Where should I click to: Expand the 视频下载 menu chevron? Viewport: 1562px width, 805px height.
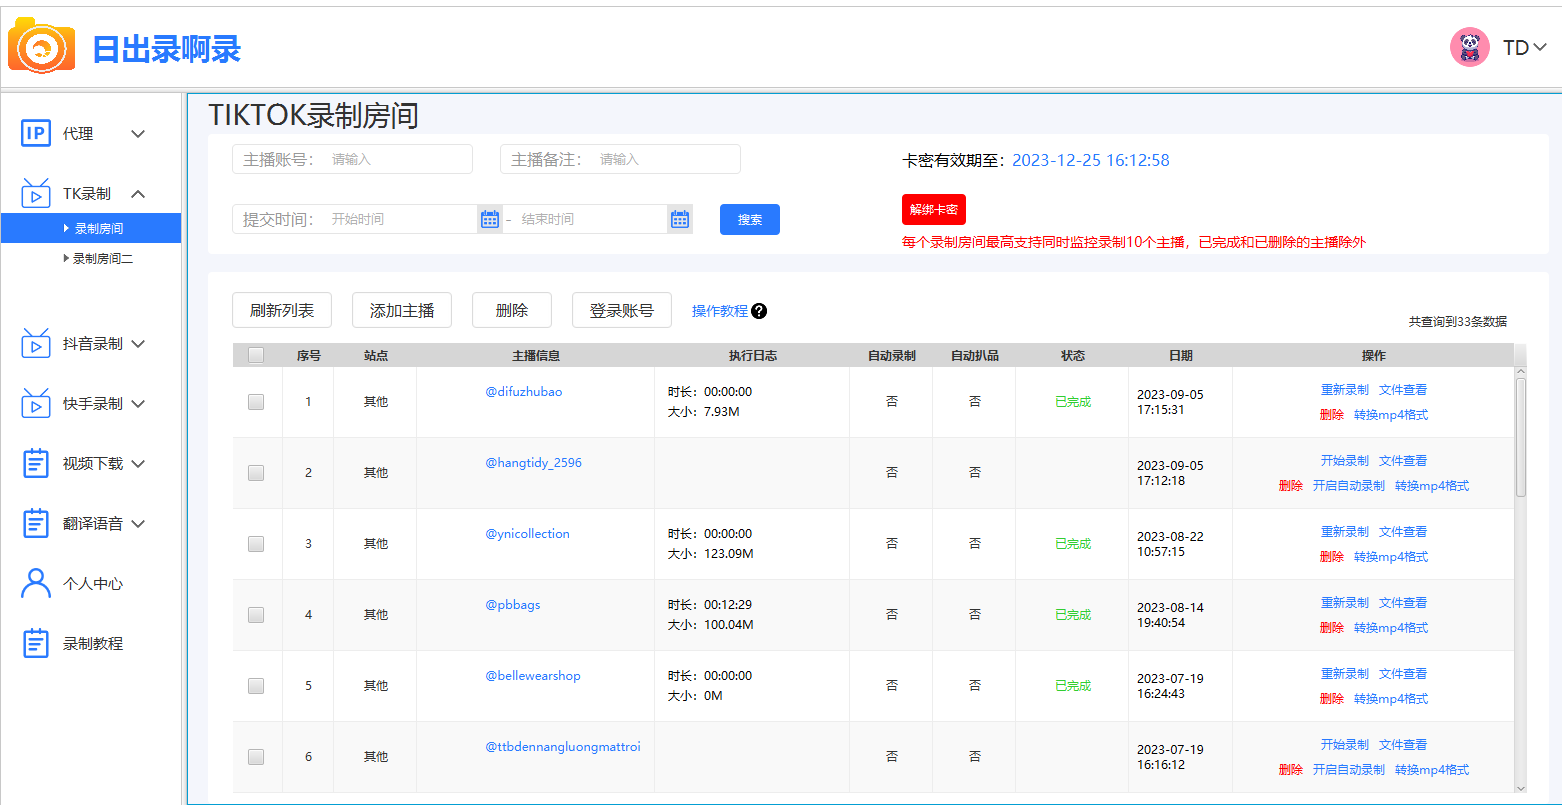(x=138, y=463)
